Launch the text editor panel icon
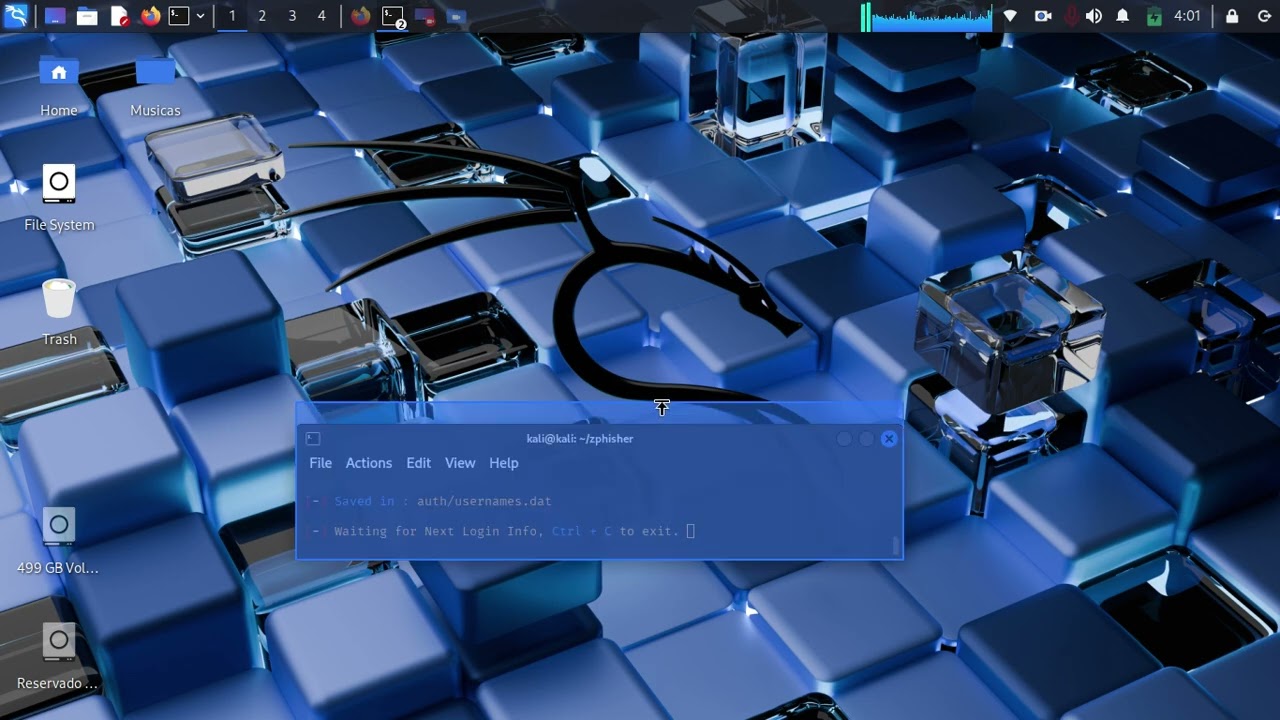Image resolution: width=1280 pixels, height=720 pixels. [x=119, y=16]
